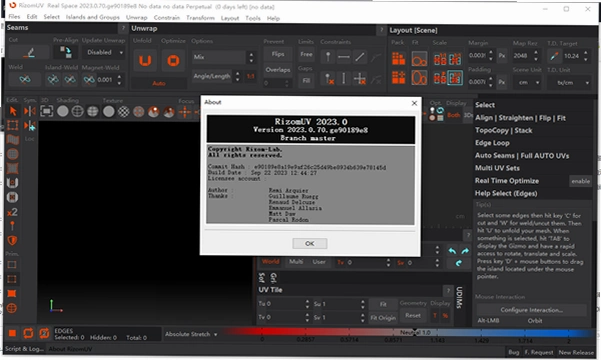Open the Edit menu
The image size is (601, 360).
point(32,17)
